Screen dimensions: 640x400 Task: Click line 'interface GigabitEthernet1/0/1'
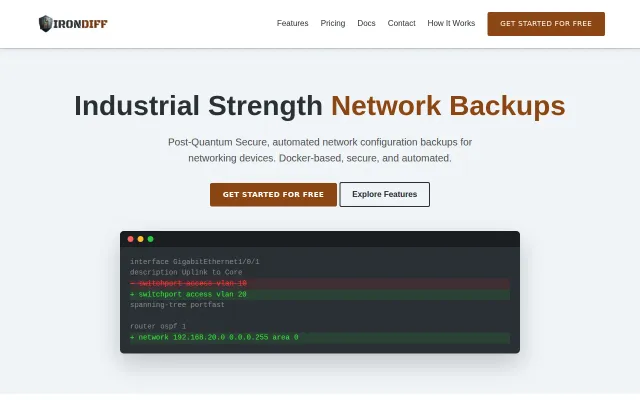pyautogui.click(x=195, y=262)
